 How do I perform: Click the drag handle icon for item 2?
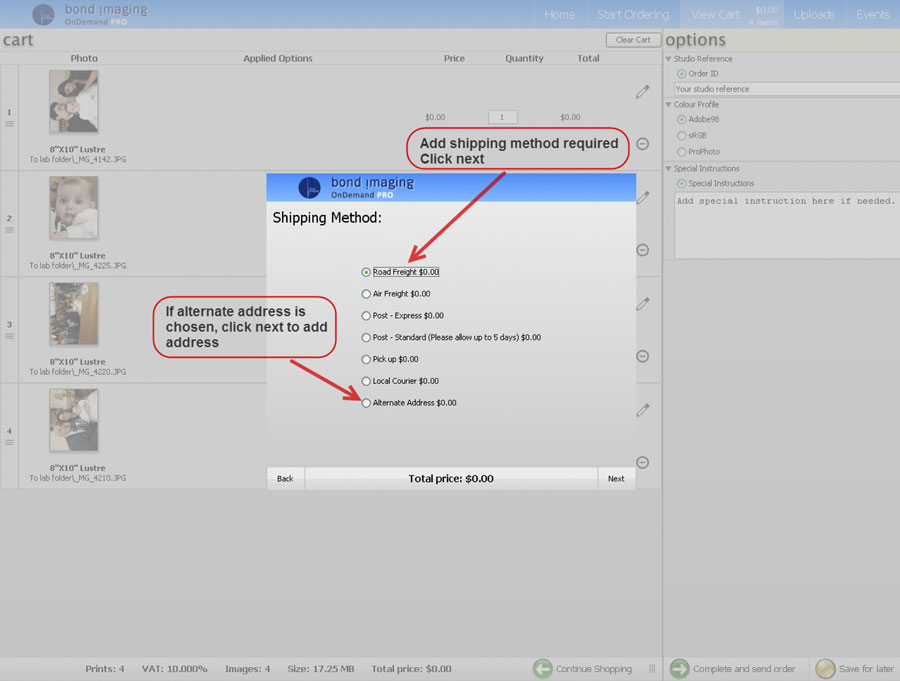coord(10,230)
